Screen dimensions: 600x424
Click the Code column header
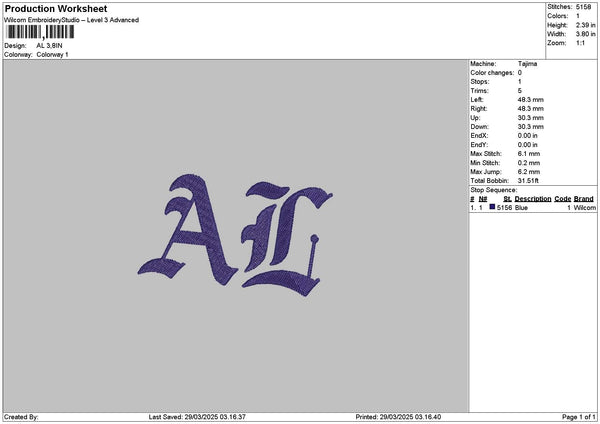pos(562,199)
